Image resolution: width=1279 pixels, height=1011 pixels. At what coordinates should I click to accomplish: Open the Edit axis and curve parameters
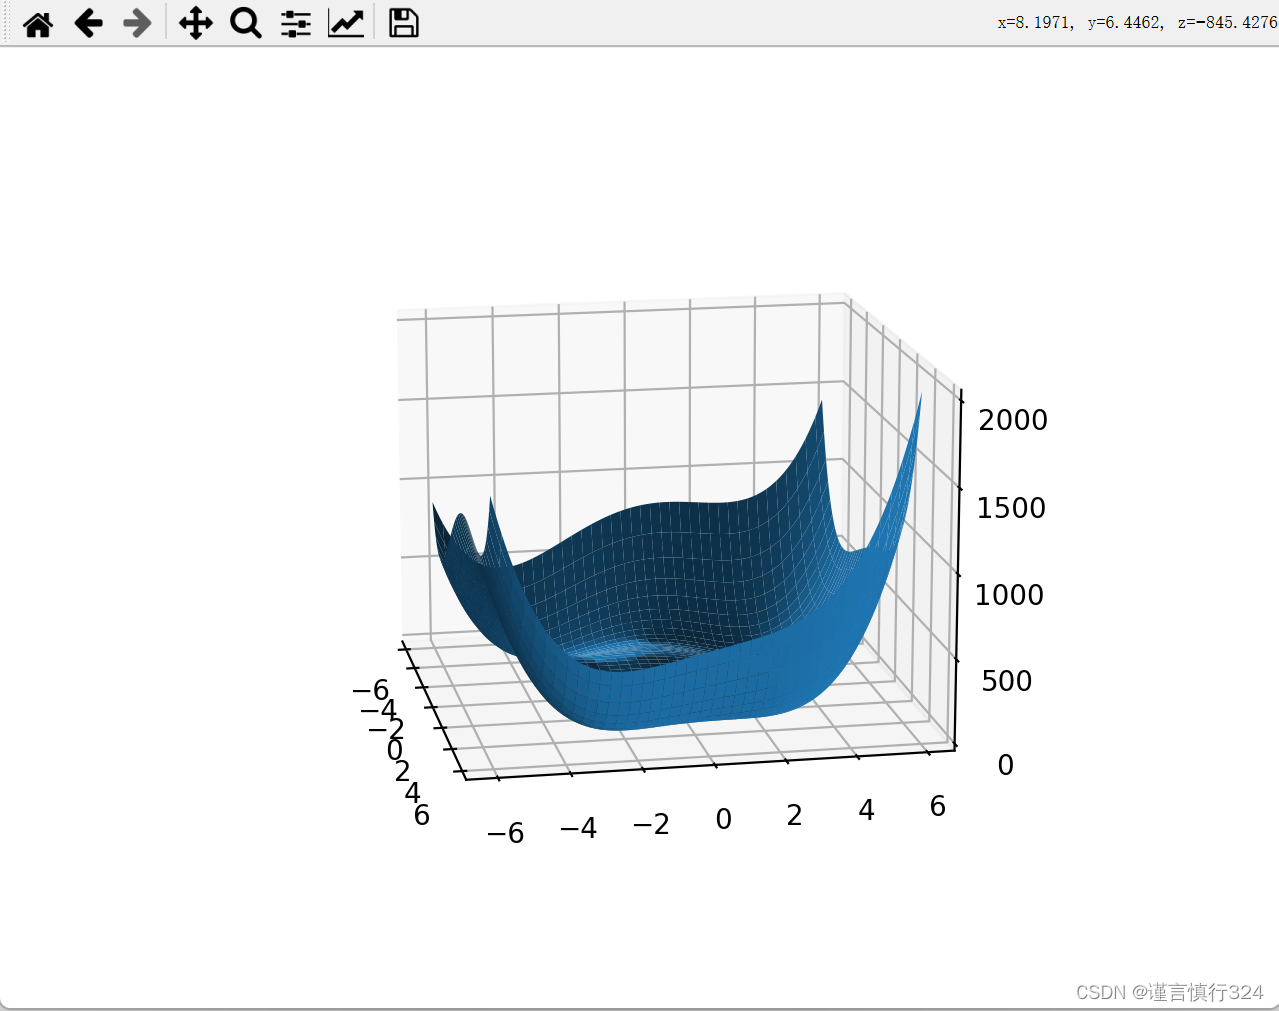coord(346,23)
